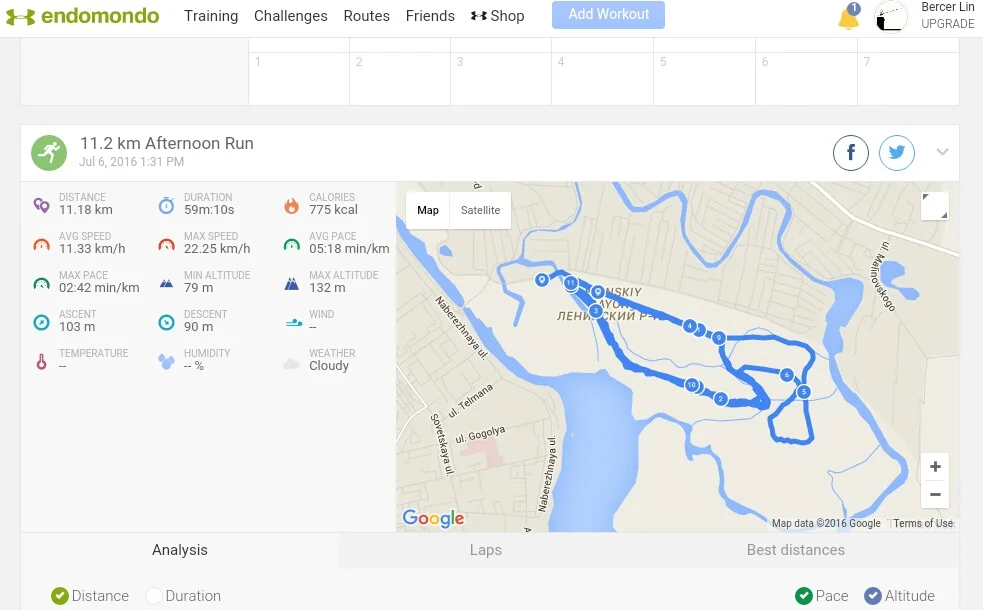Toggle the Pace graph checkbox

coord(804,596)
